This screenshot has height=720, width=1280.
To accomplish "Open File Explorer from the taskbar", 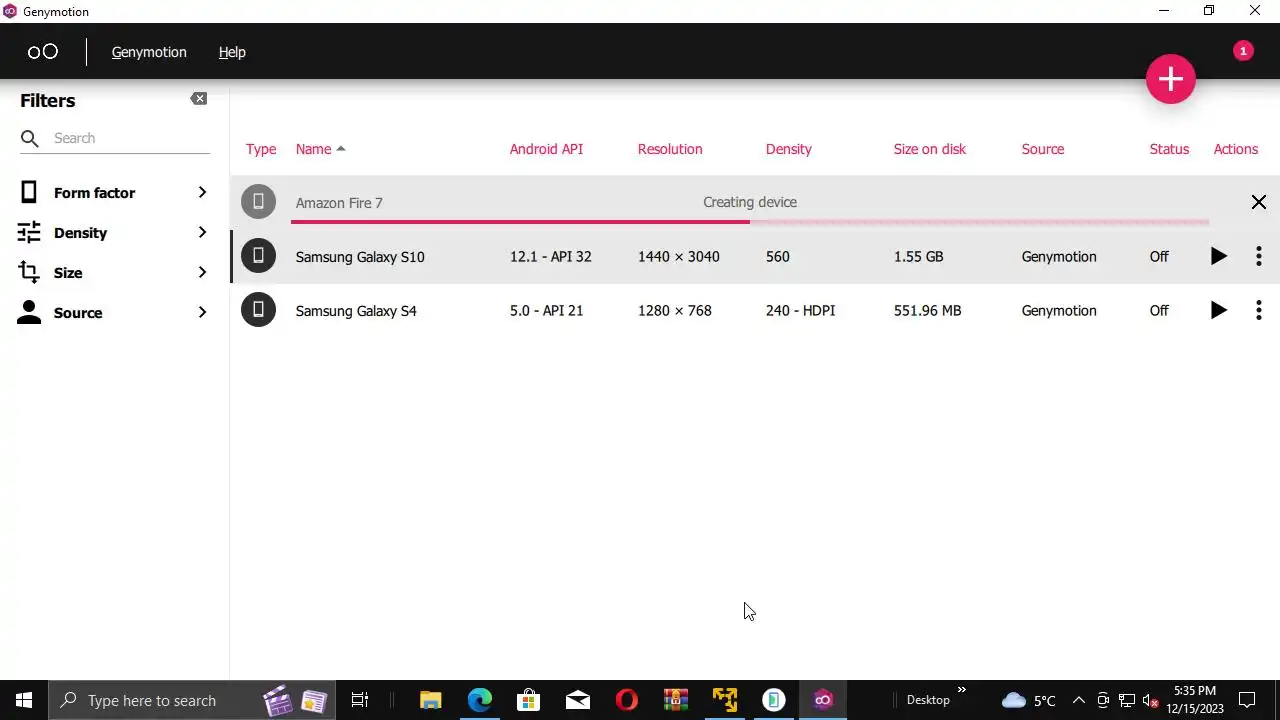I will pos(430,700).
